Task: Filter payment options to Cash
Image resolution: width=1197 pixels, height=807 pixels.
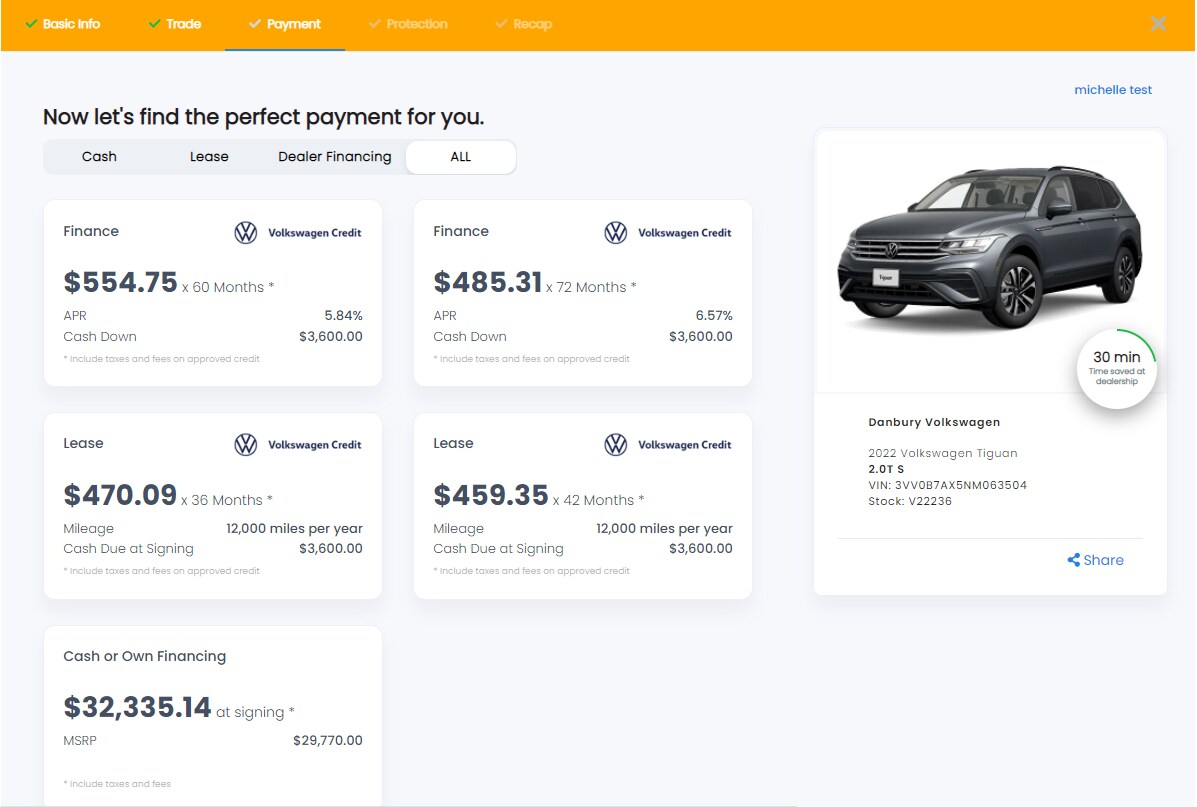Action: pyautogui.click(x=99, y=157)
